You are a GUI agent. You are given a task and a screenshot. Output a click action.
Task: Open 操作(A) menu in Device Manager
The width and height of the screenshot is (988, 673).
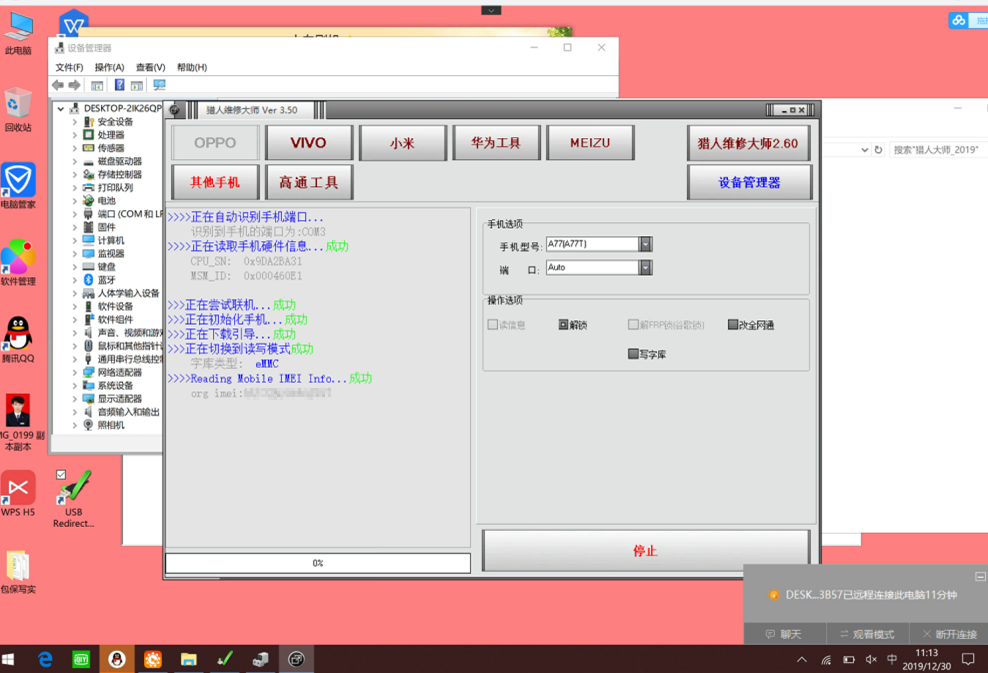(x=109, y=67)
